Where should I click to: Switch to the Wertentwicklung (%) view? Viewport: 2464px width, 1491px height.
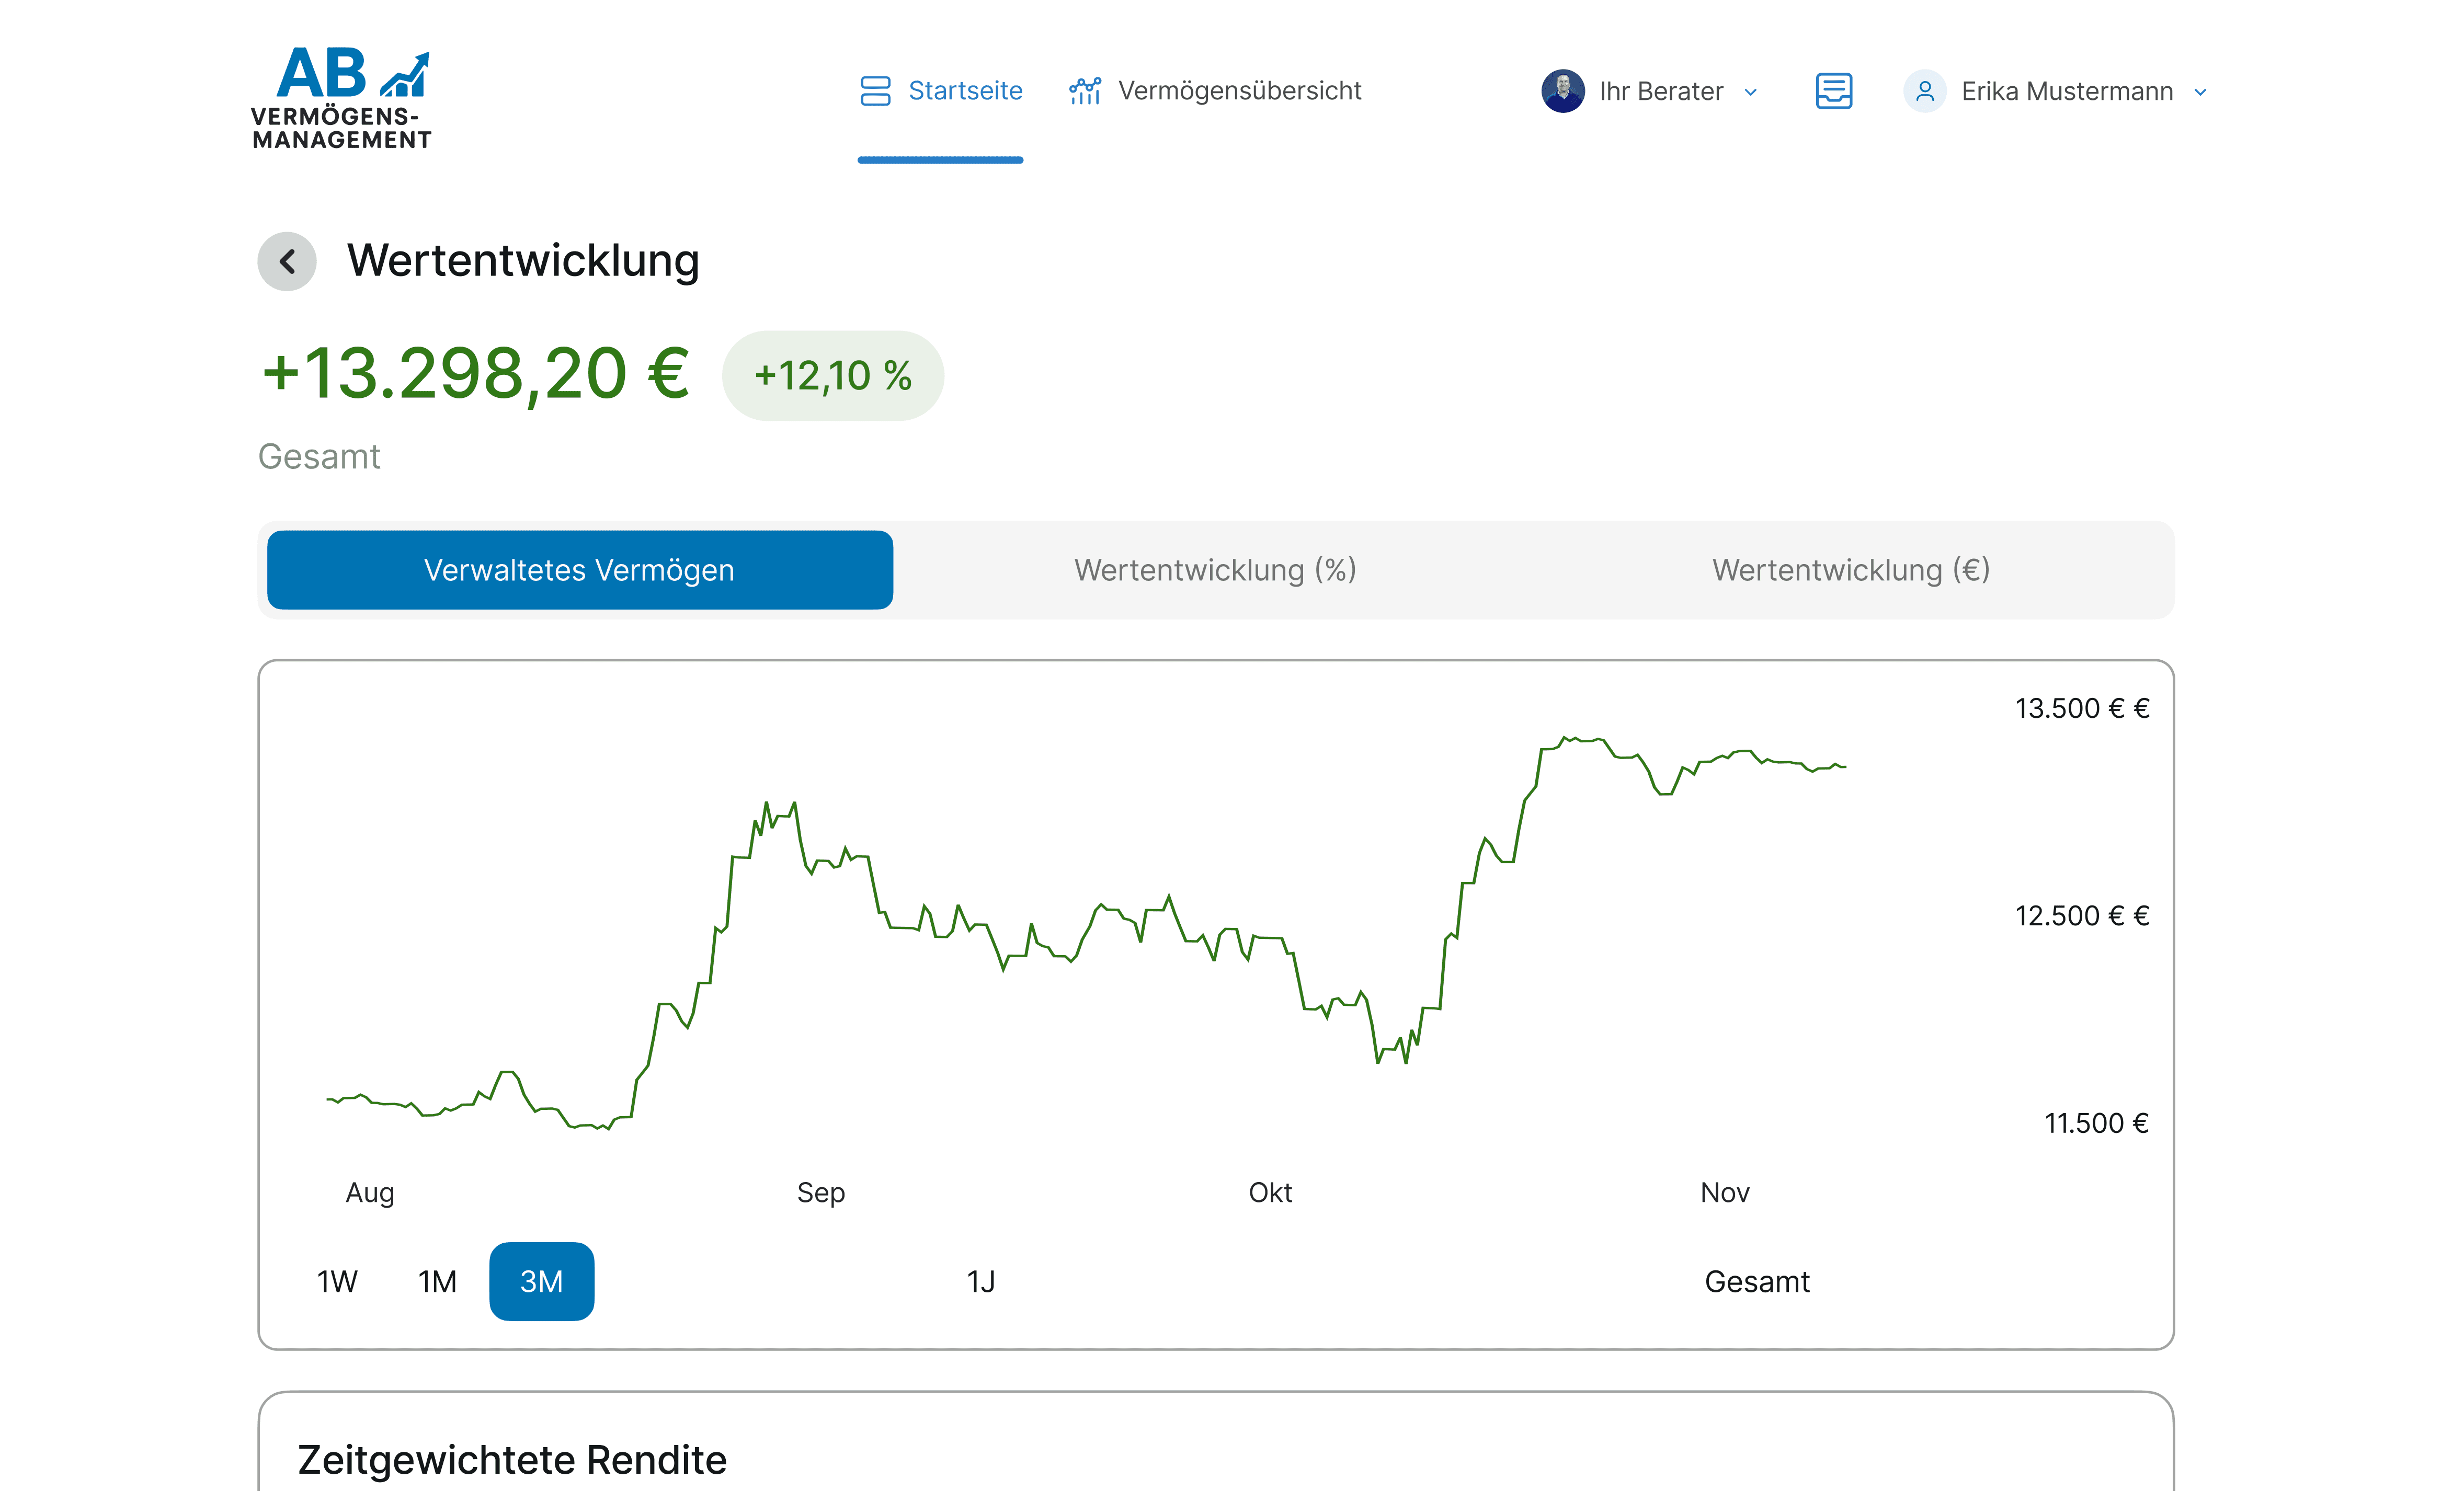point(1215,570)
